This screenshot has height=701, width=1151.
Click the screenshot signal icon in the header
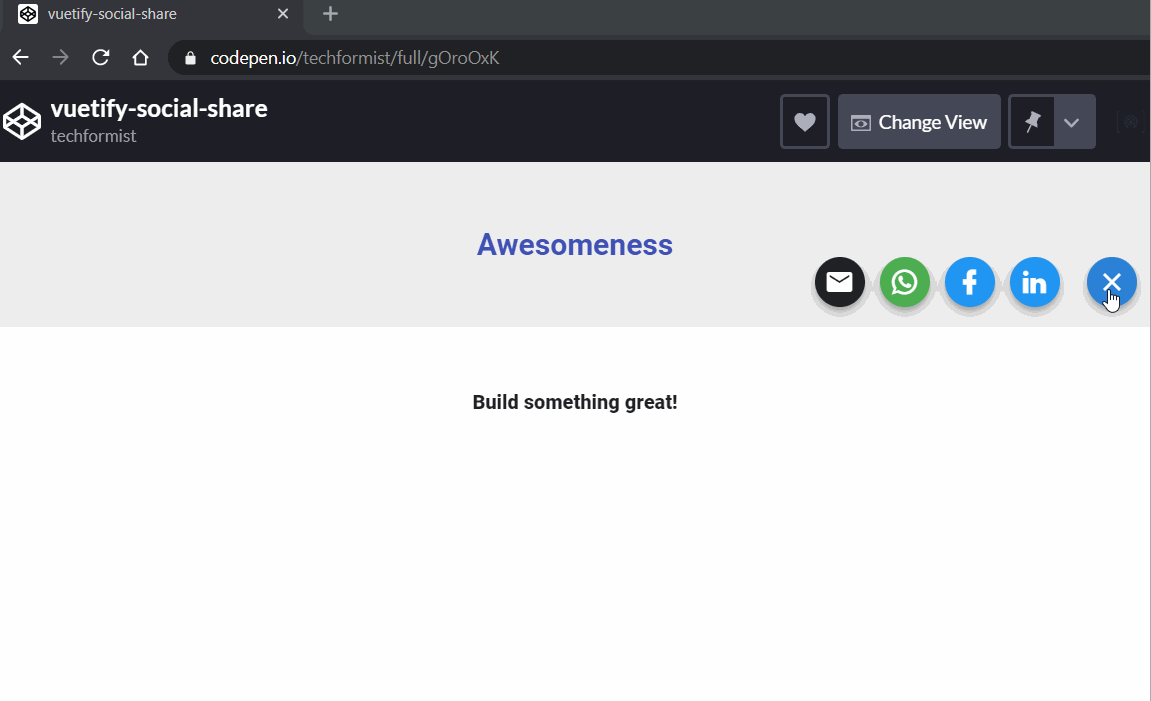(1129, 121)
